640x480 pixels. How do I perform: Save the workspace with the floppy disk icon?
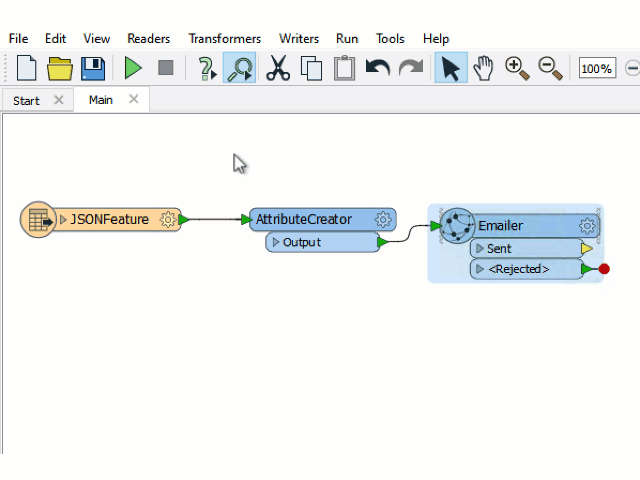(x=93, y=68)
